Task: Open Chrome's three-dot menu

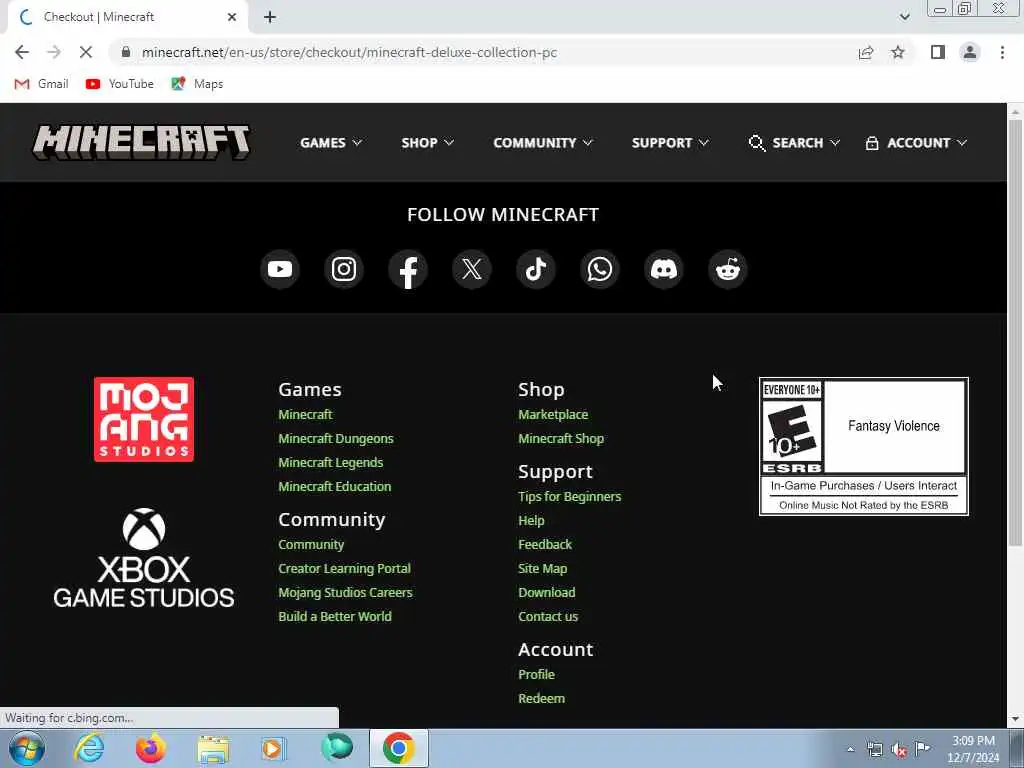Action: [x=1002, y=52]
